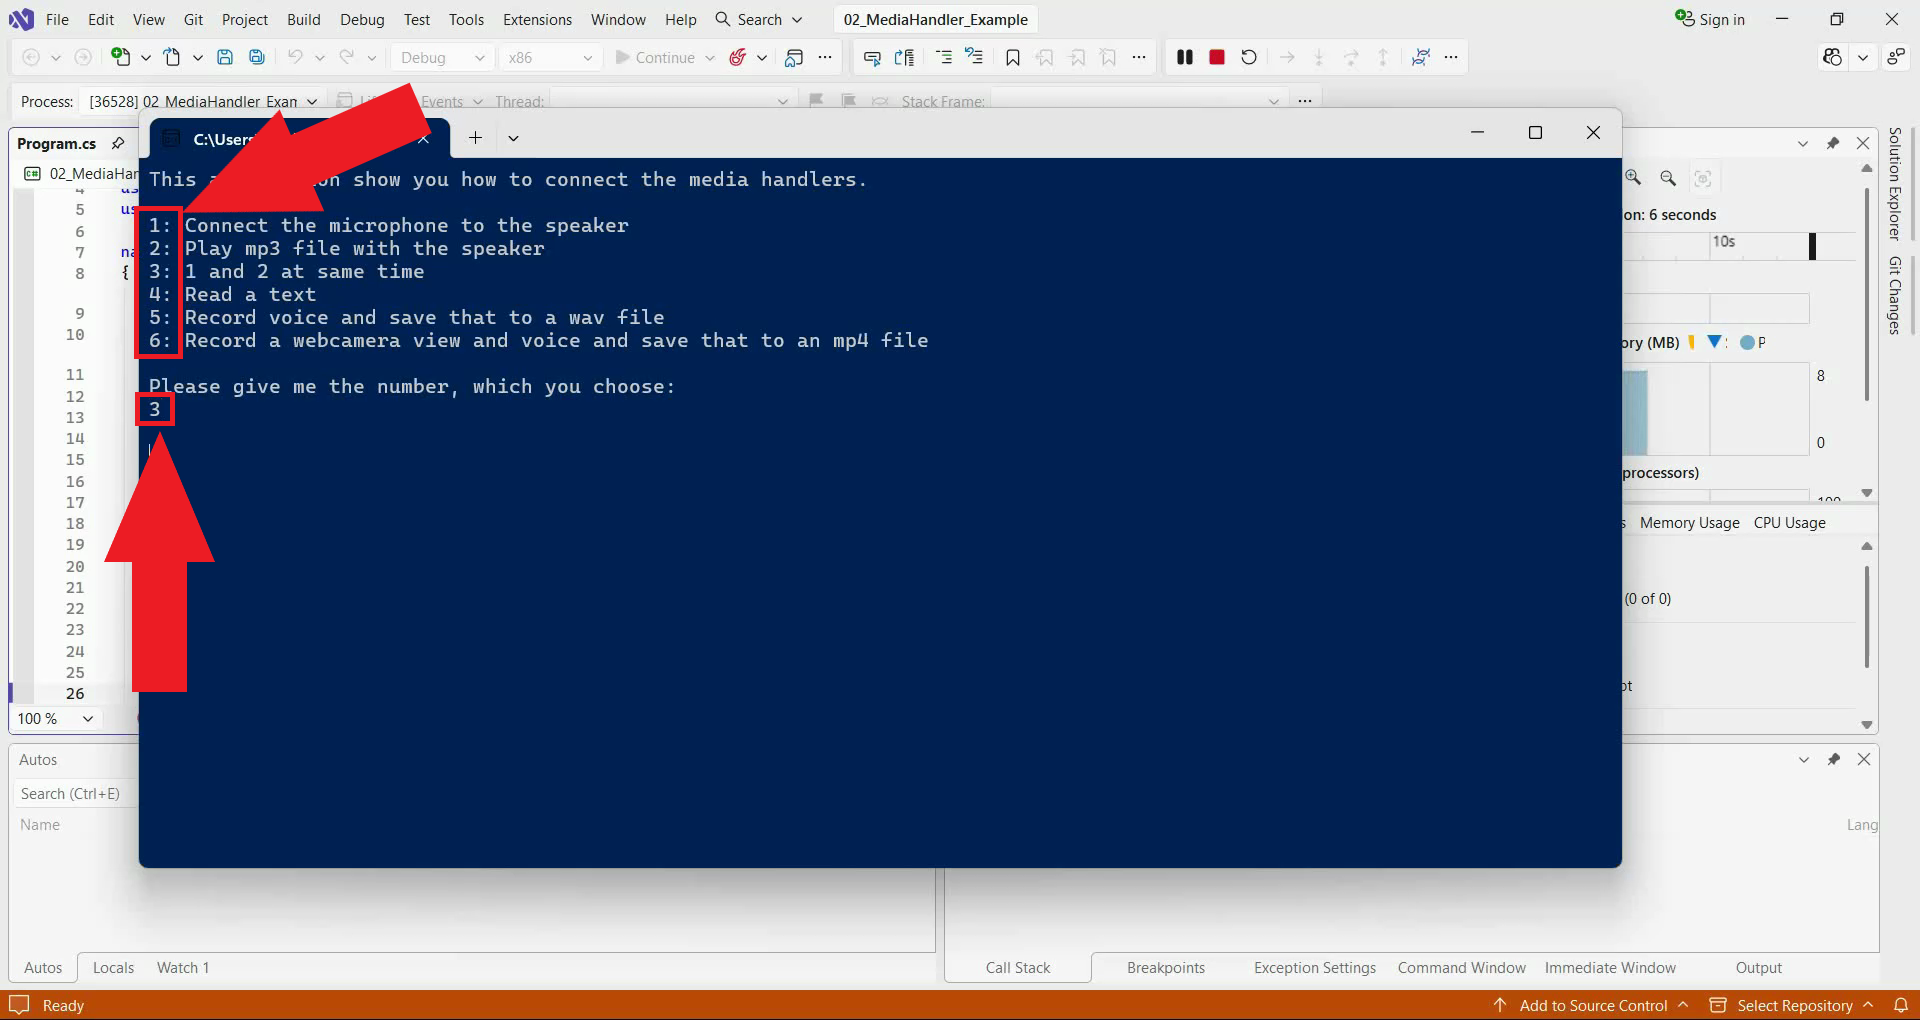Viewport: 1920px width, 1020px height.
Task: Pause debugging with Break All button
Action: (1185, 57)
